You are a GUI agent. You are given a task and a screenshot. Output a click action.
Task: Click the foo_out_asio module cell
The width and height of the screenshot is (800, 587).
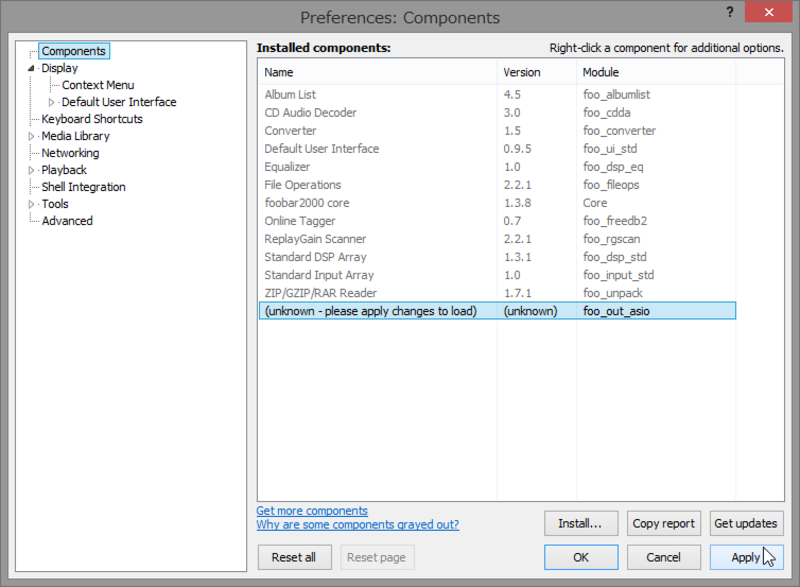pyautogui.click(x=616, y=311)
